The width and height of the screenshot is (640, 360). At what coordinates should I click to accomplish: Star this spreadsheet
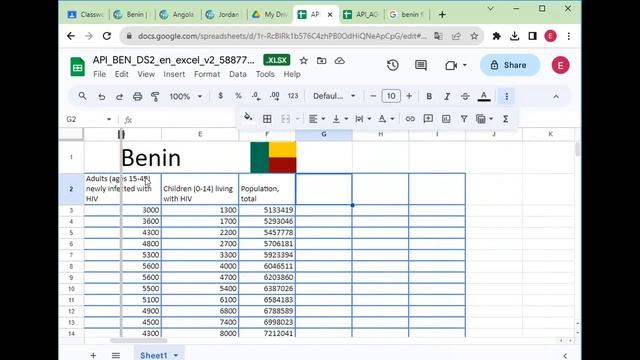pyautogui.click(x=303, y=61)
